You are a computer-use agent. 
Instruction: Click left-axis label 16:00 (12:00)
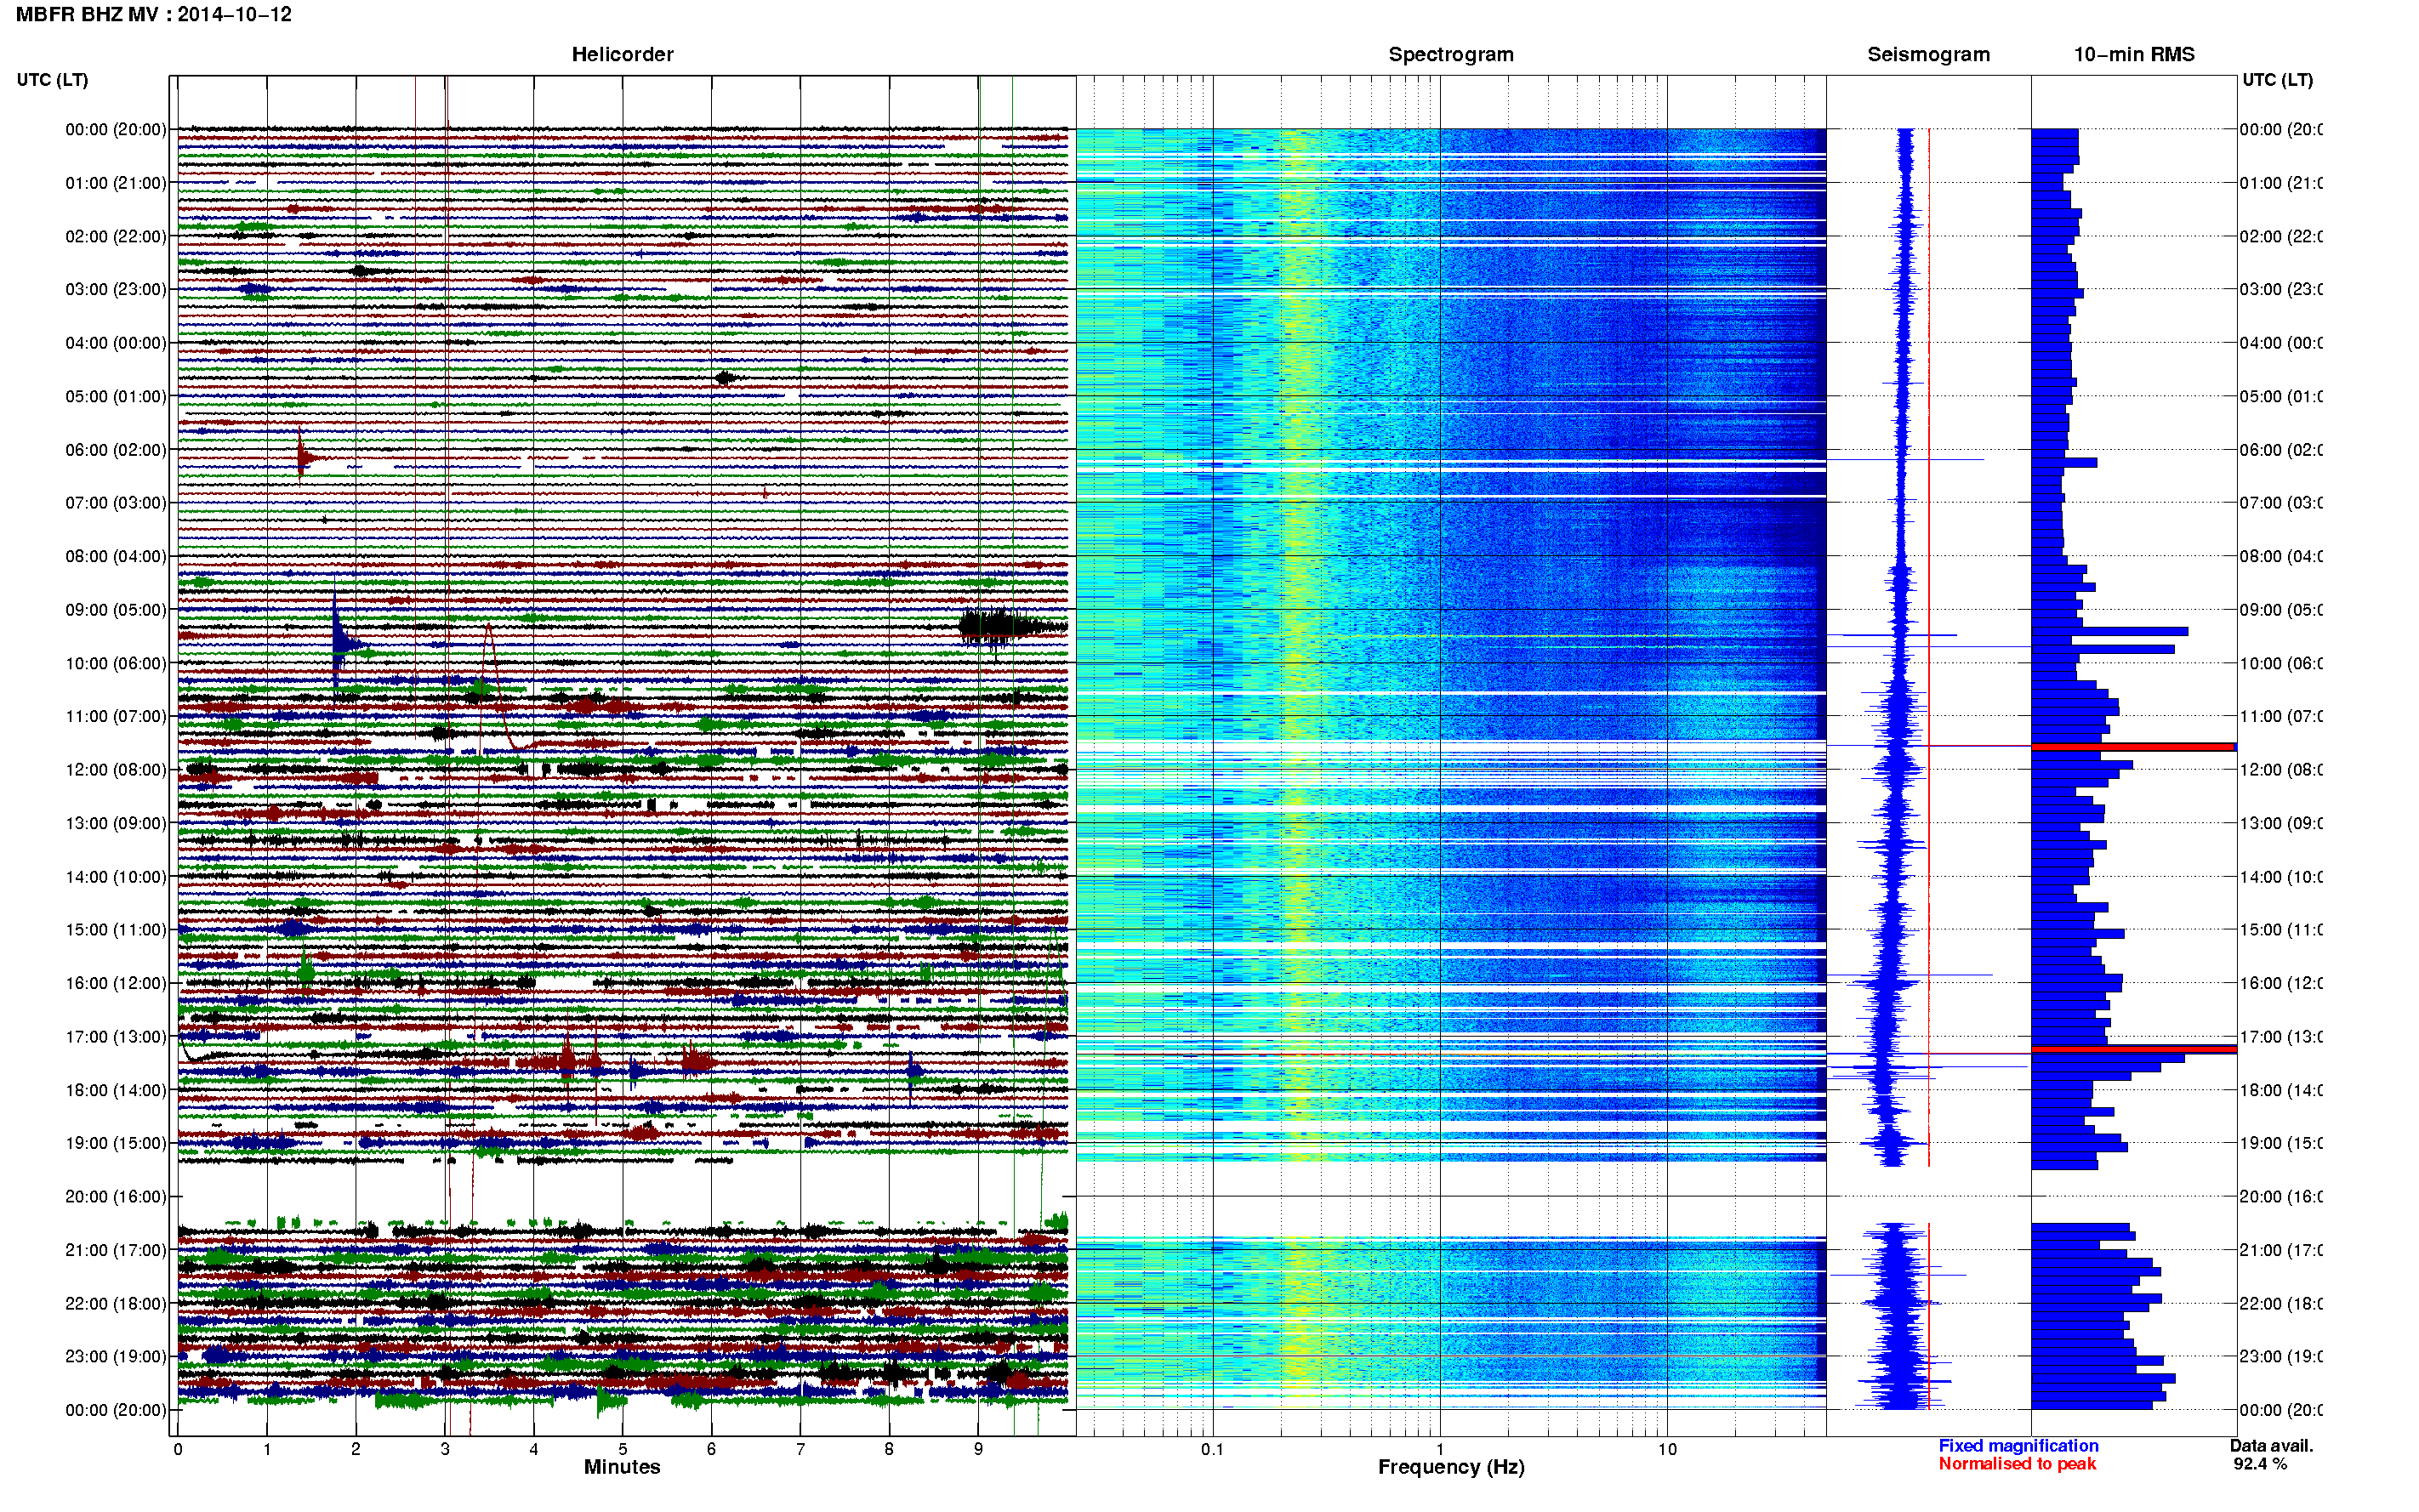116,983
